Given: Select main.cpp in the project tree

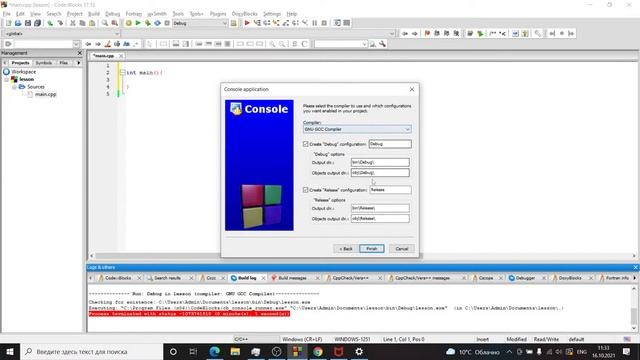Looking at the screenshot, I should coord(45,94).
